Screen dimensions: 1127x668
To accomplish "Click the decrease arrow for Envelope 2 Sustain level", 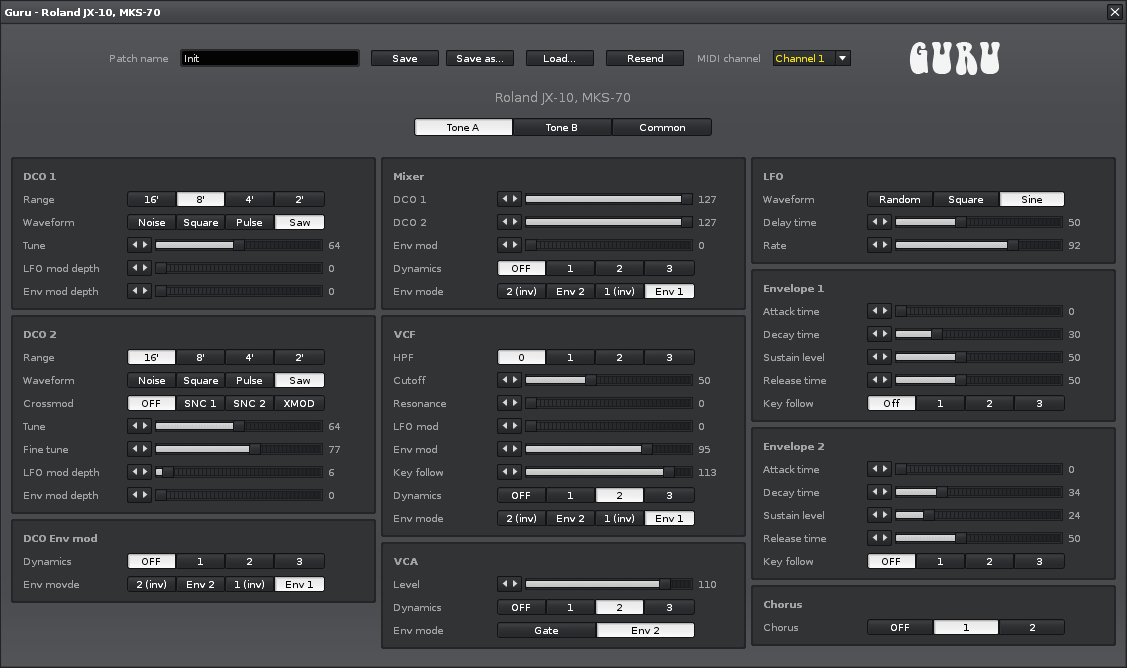I will 875,516.
